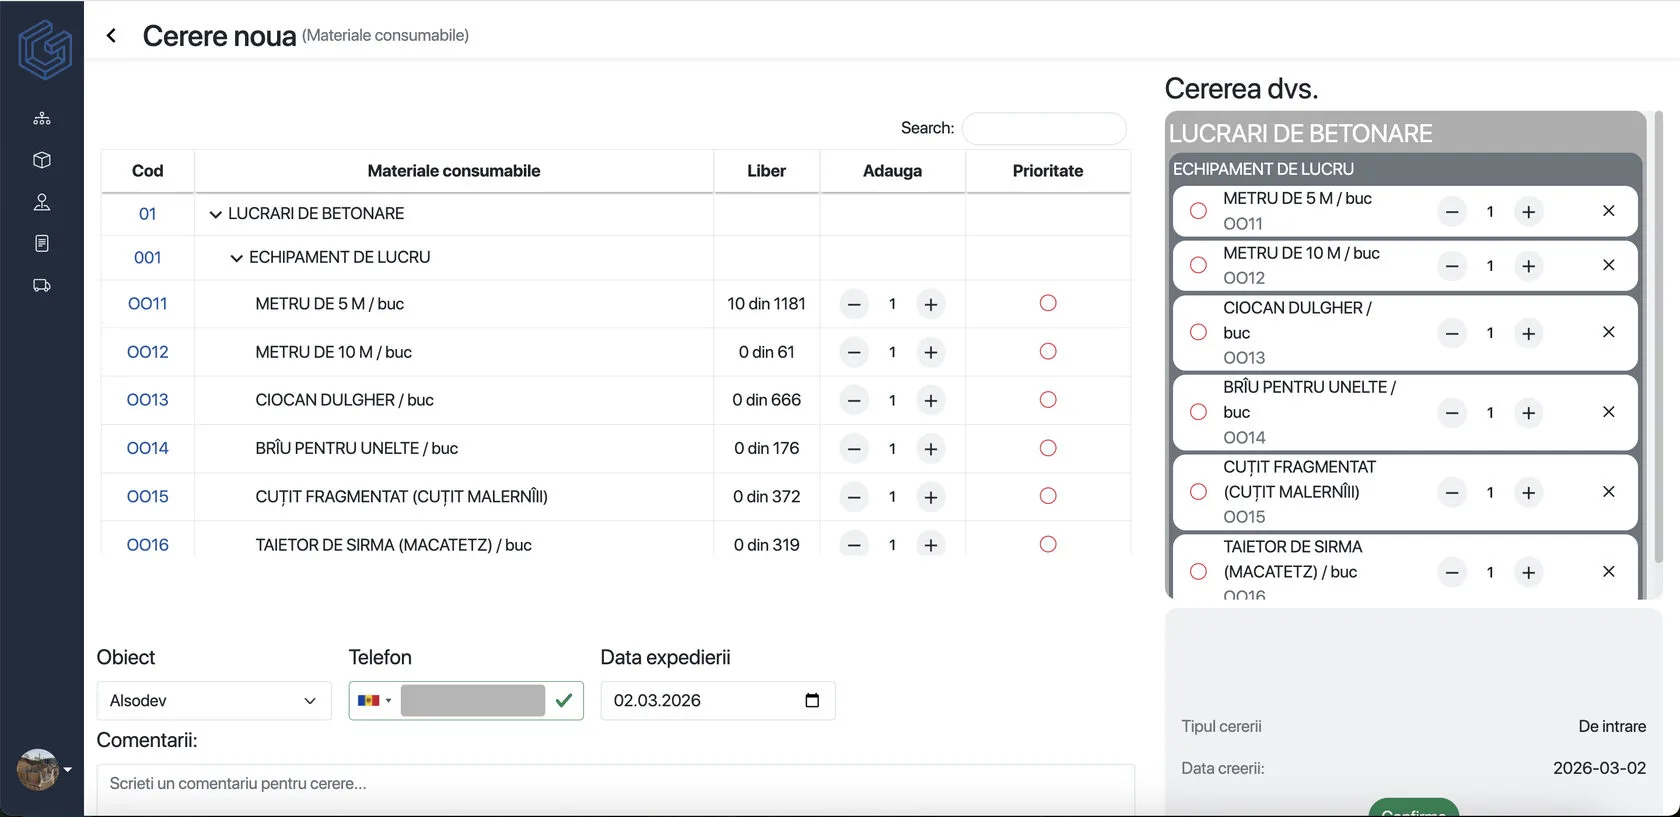Viewport: 1680px width, 817px height.
Task: Open the Obiect dropdown showing Alsodev
Action: pyautogui.click(x=214, y=700)
